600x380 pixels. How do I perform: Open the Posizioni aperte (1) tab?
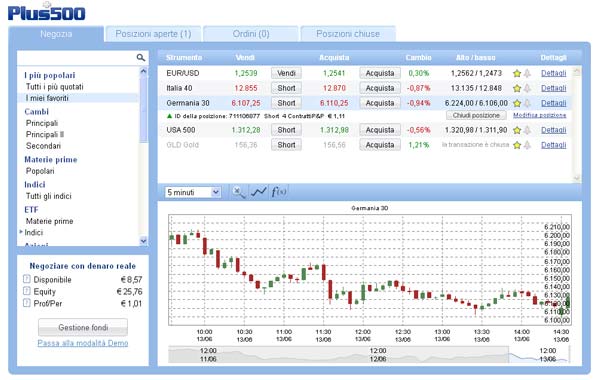(x=153, y=34)
